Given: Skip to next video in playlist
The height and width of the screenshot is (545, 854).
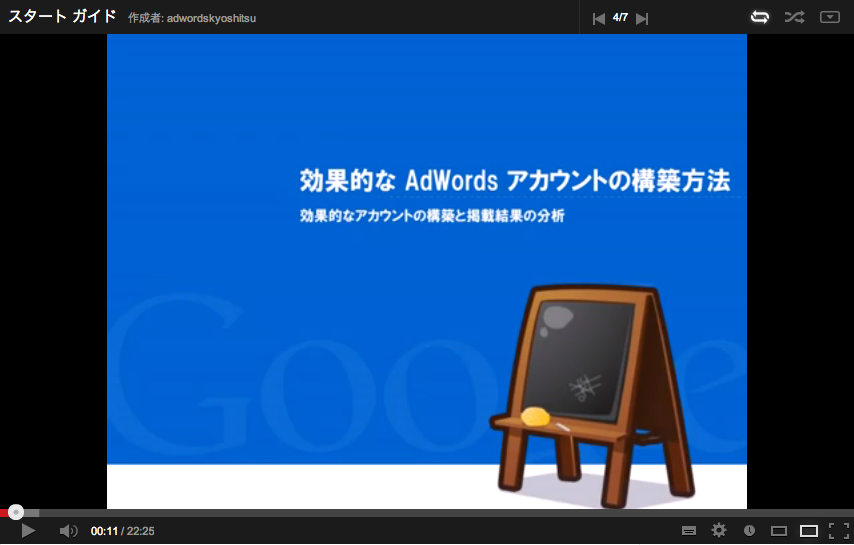Looking at the screenshot, I should tap(642, 19).
